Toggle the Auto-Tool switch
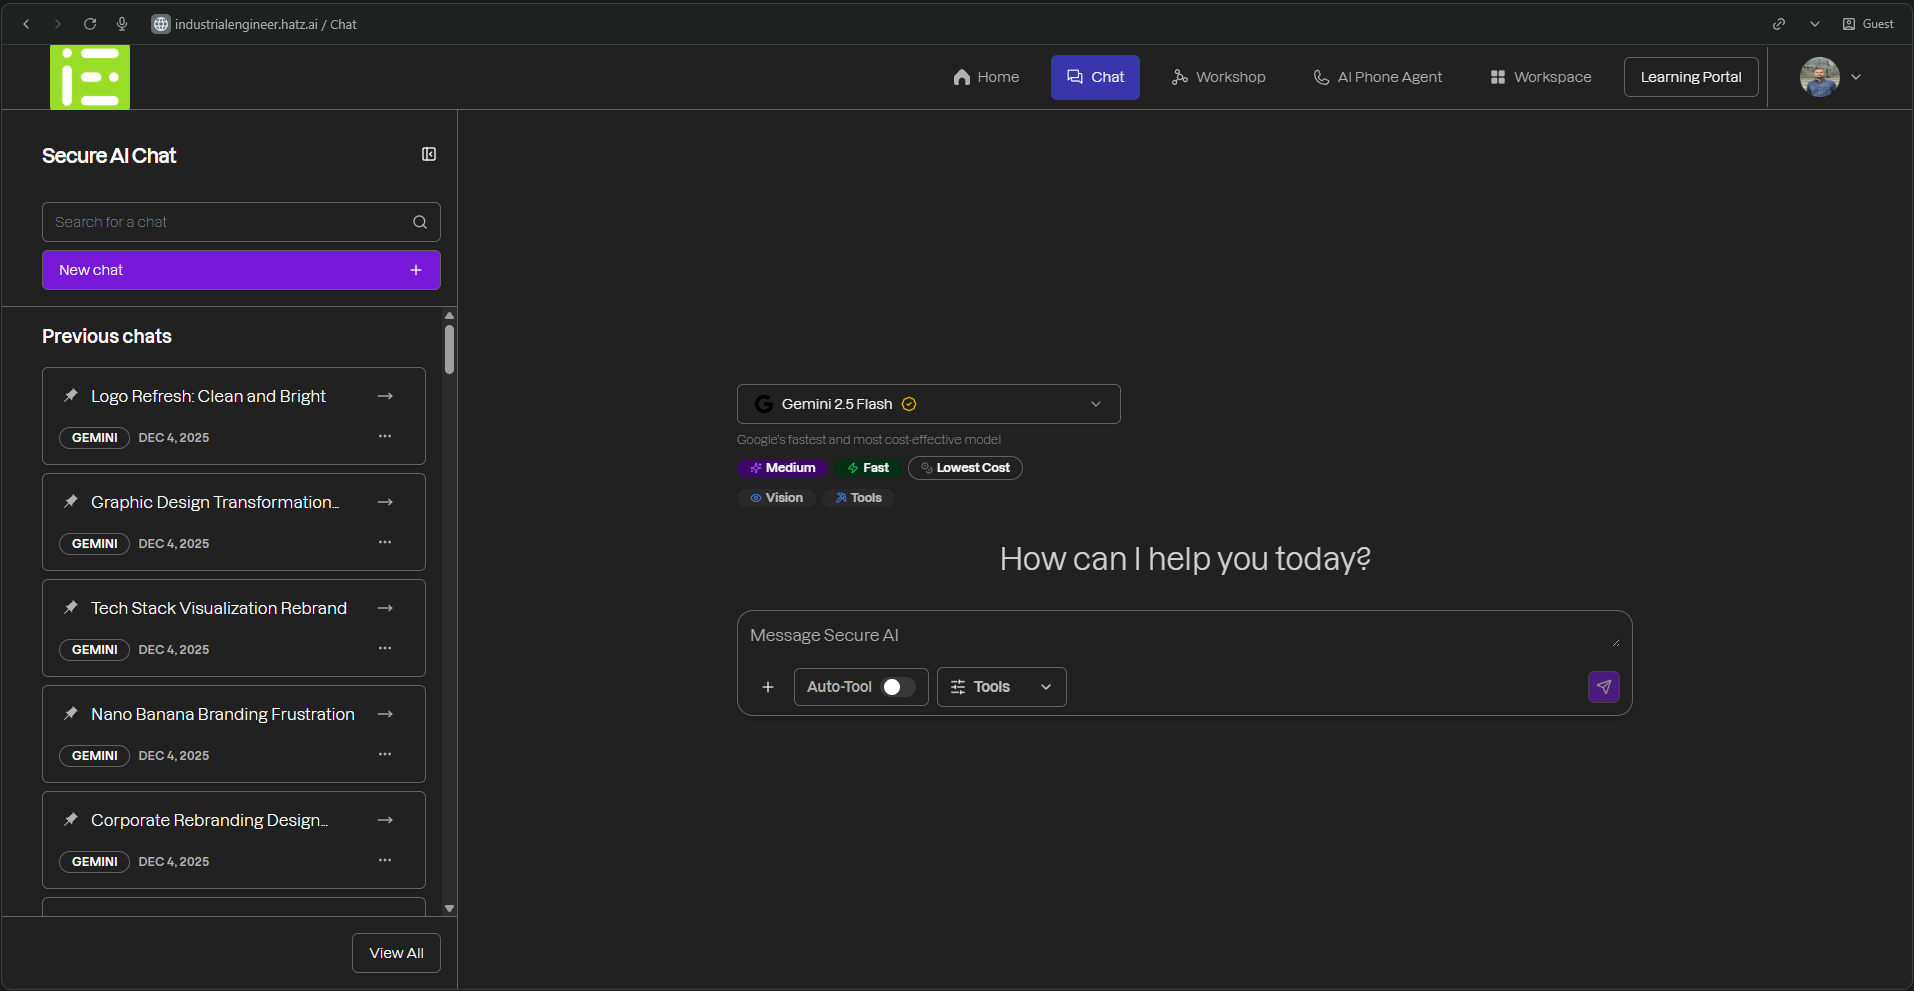 897,687
